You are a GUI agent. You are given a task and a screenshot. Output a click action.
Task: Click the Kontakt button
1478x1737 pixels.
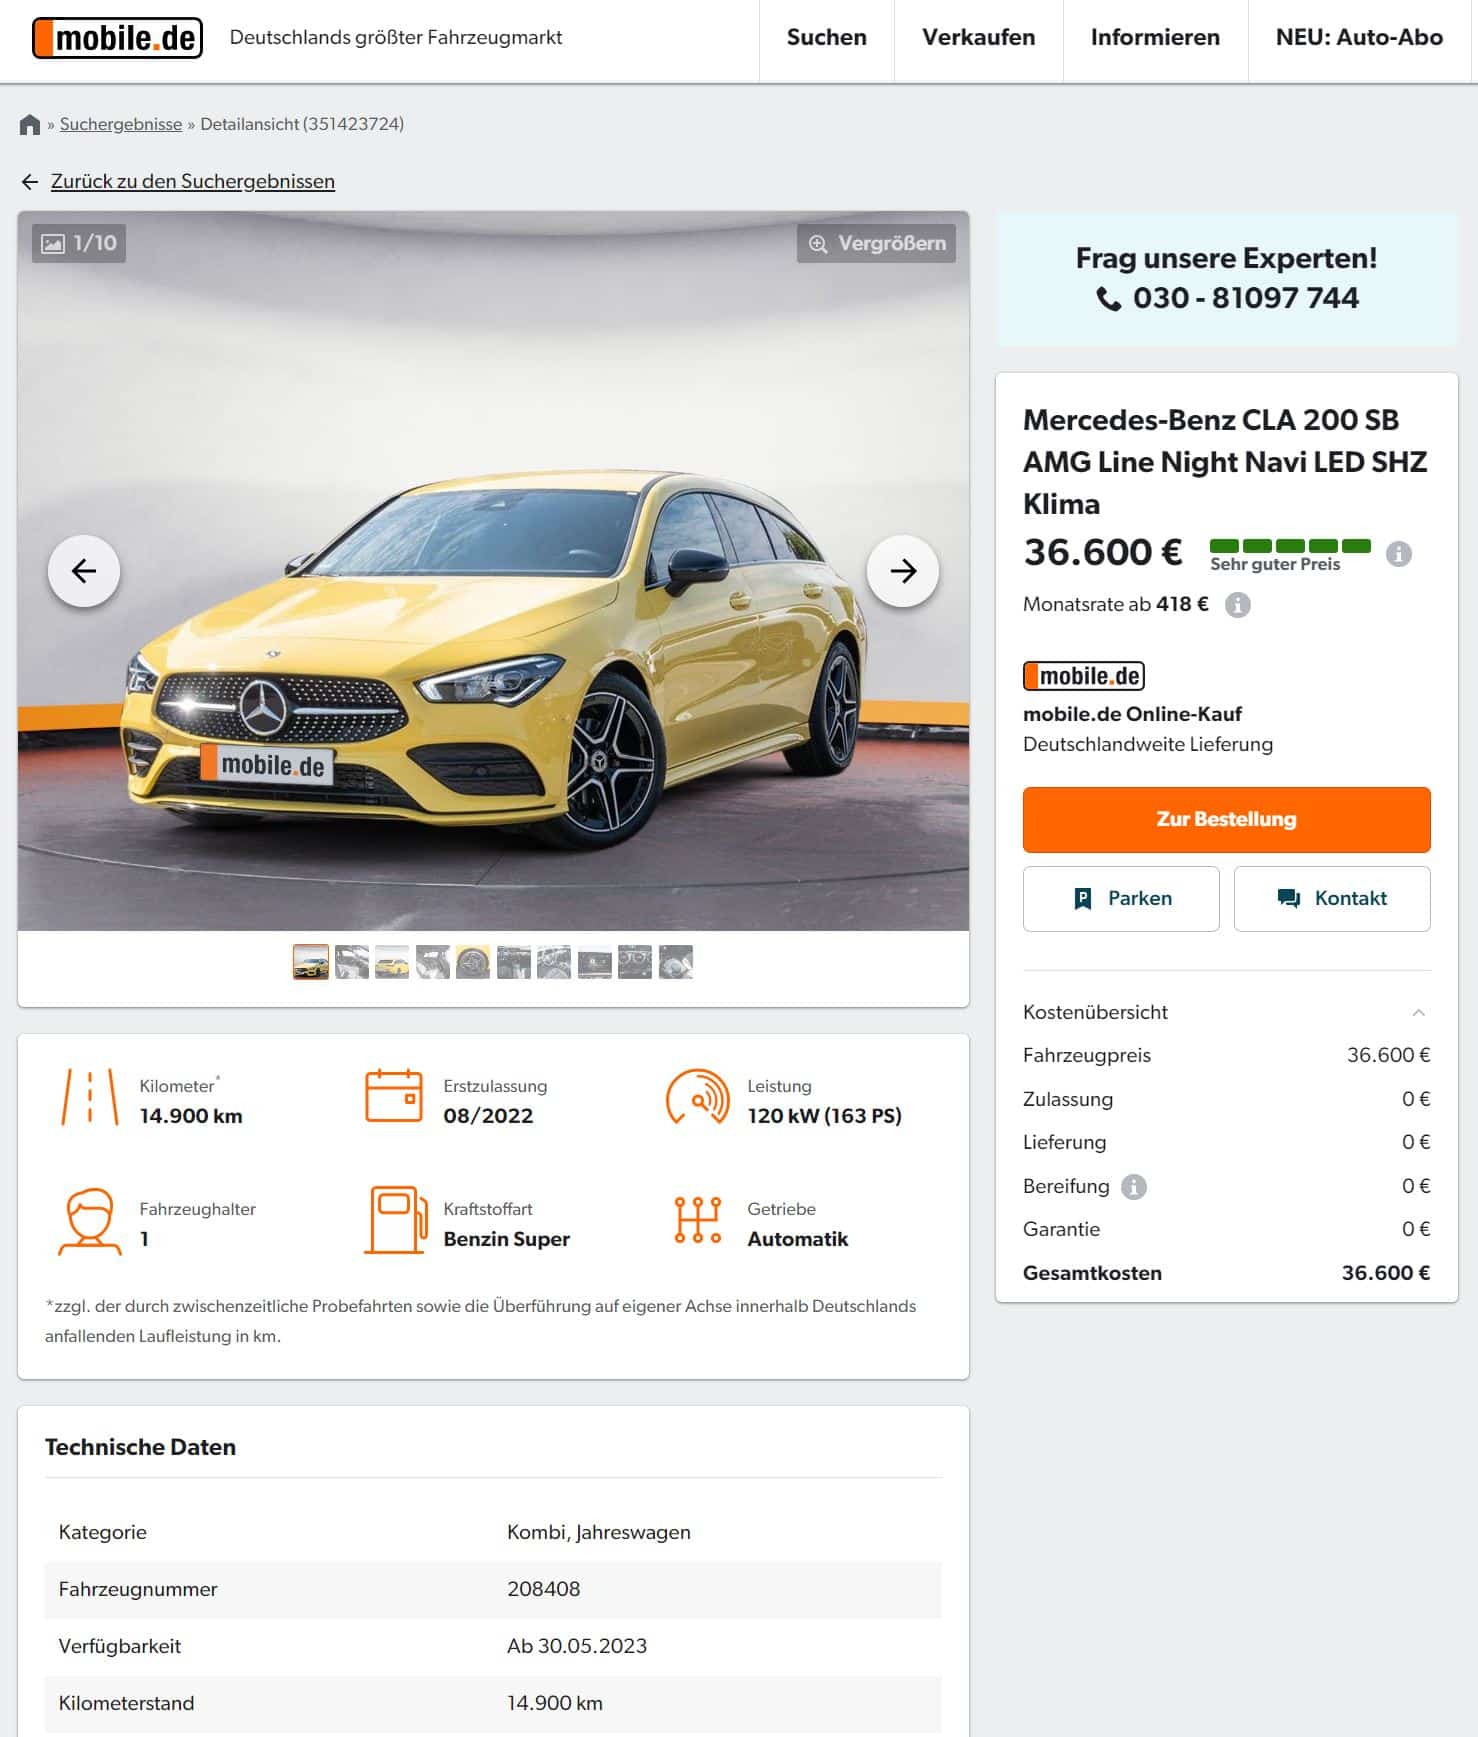click(1332, 898)
